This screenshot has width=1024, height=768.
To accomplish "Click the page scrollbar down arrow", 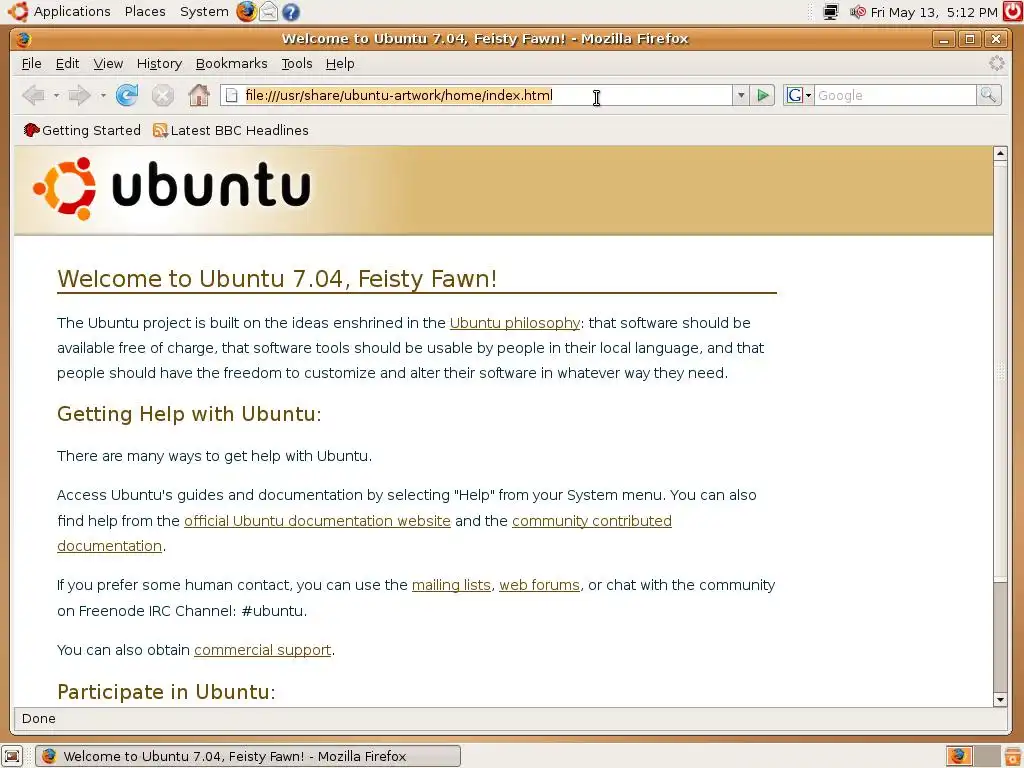I will (1000, 699).
